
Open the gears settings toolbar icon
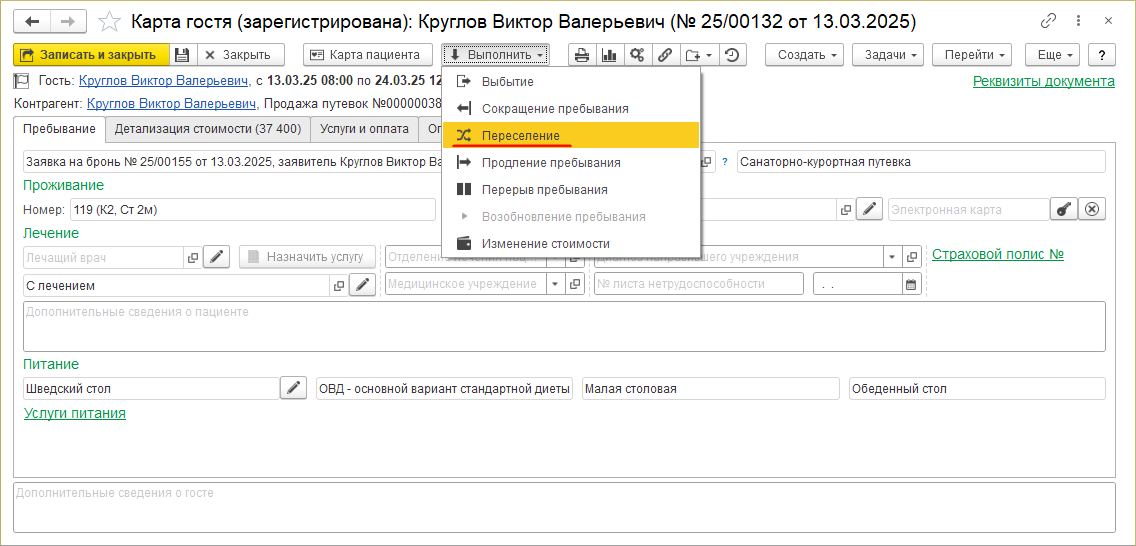(637, 54)
